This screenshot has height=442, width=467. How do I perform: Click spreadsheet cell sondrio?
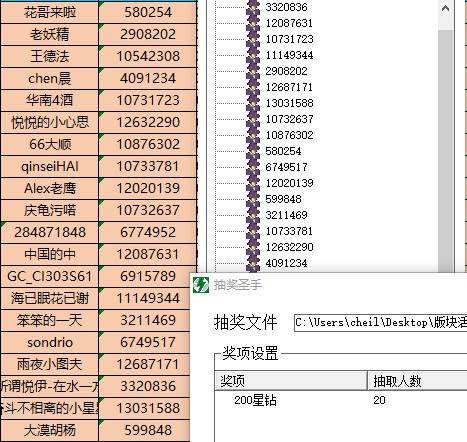(50, 342)
